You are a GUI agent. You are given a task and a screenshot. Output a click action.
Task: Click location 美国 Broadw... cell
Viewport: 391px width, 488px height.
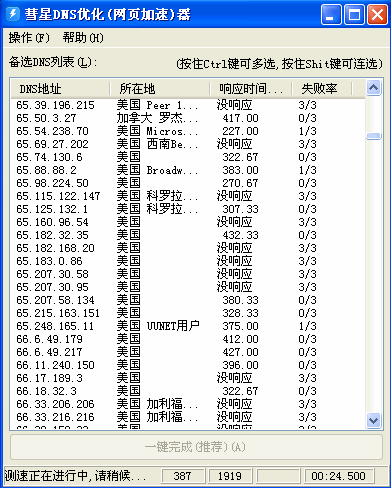[x=157, y=170]
